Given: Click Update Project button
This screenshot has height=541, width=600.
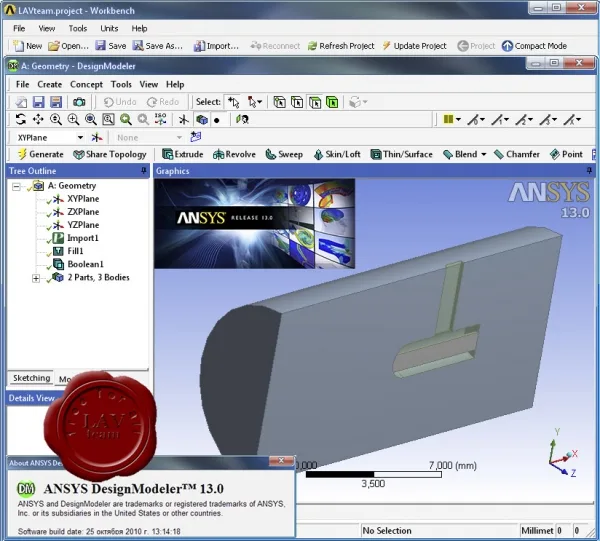Looking at the screenshot, I should (415, 46).
